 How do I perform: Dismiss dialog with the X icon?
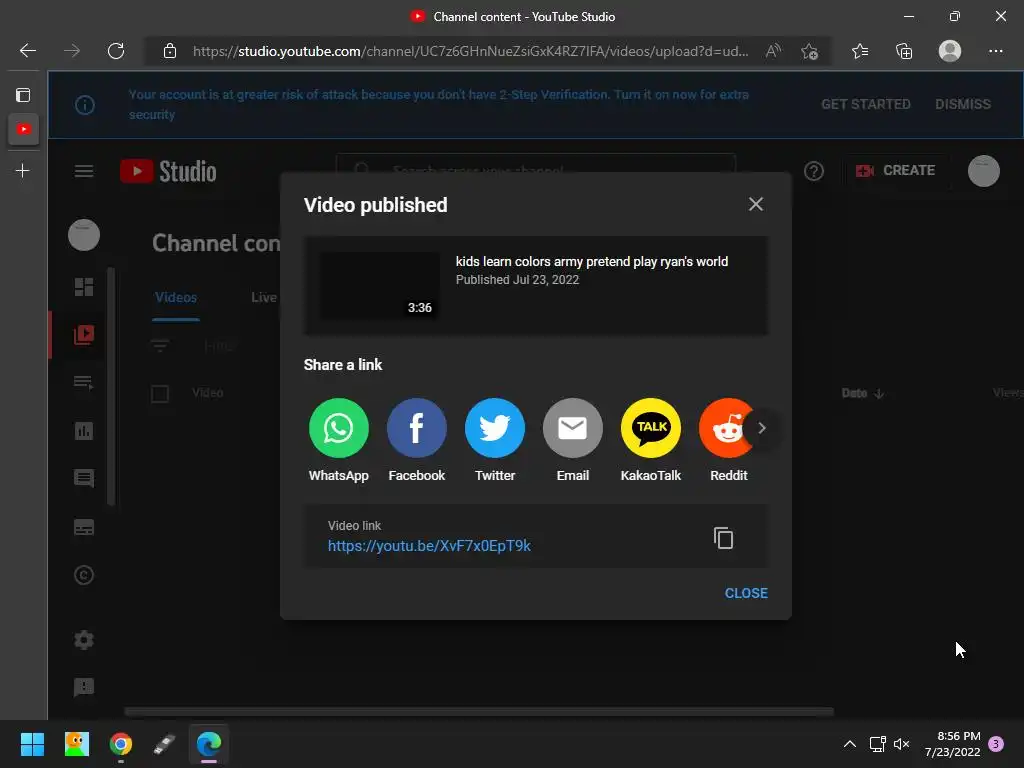756,204
